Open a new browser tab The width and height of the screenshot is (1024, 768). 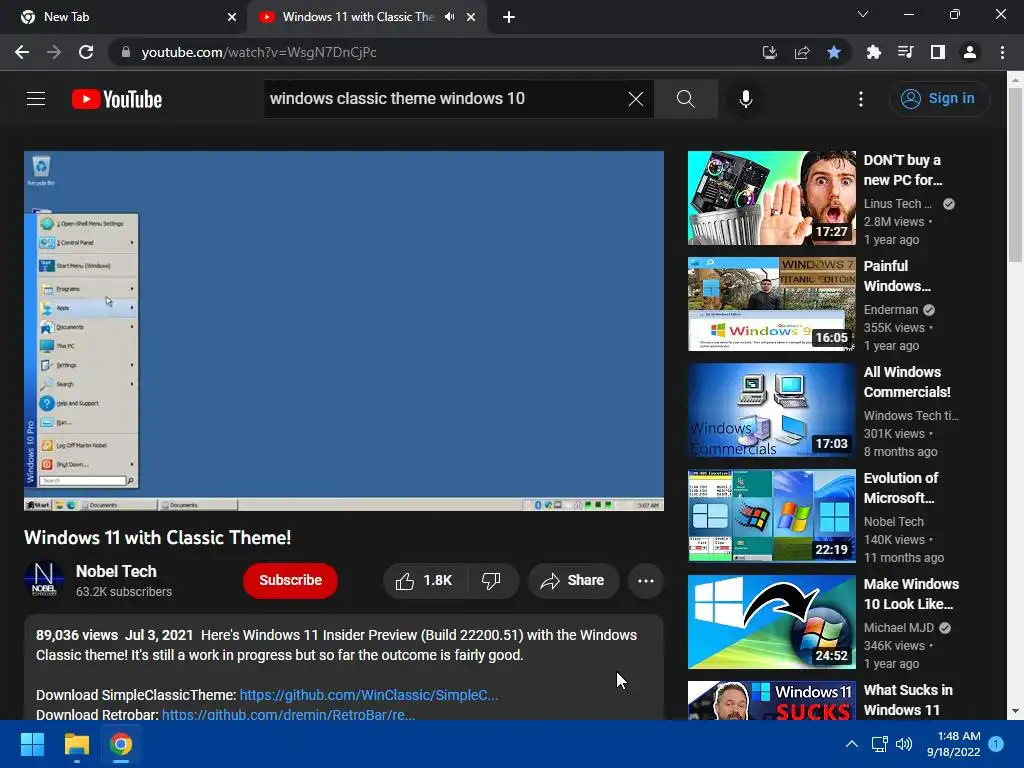point(509,17)
